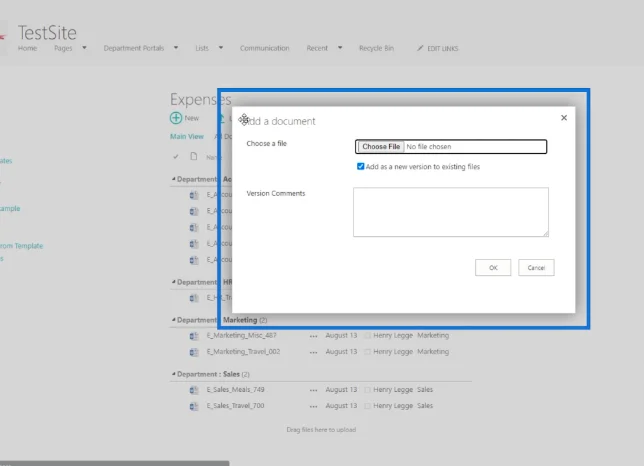
Task: Open the Recycle Bin link
Action: tap(376, 48)
